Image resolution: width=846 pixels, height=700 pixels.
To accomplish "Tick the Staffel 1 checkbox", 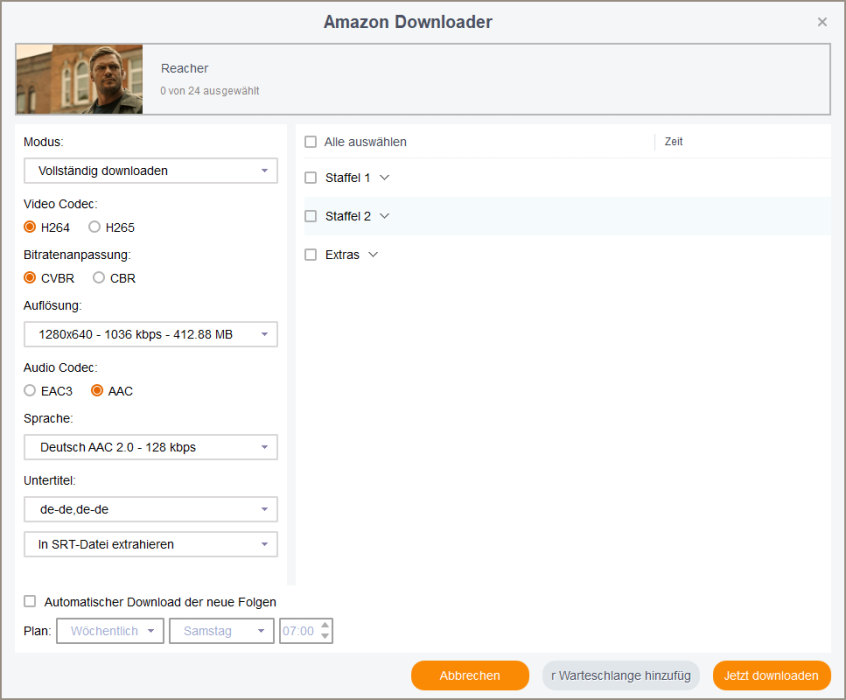I will (311, 178).
